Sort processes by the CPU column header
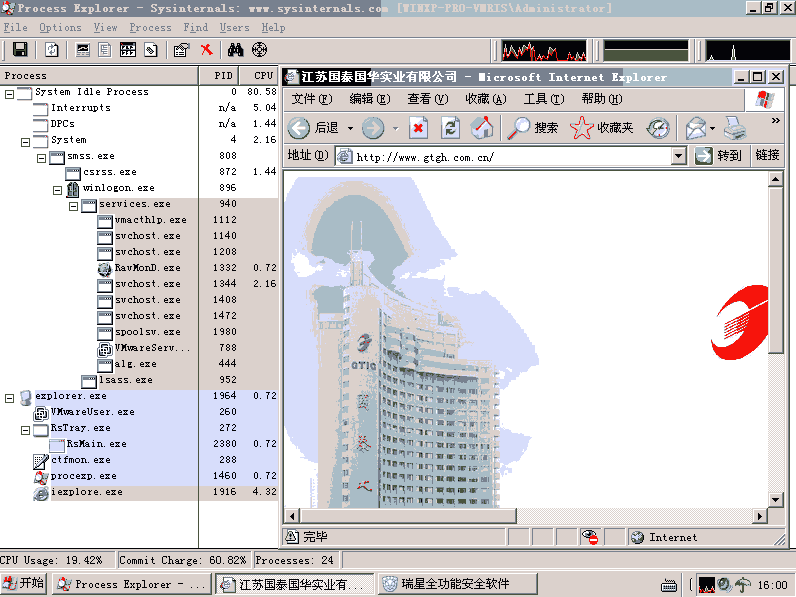 click(262, 75)
